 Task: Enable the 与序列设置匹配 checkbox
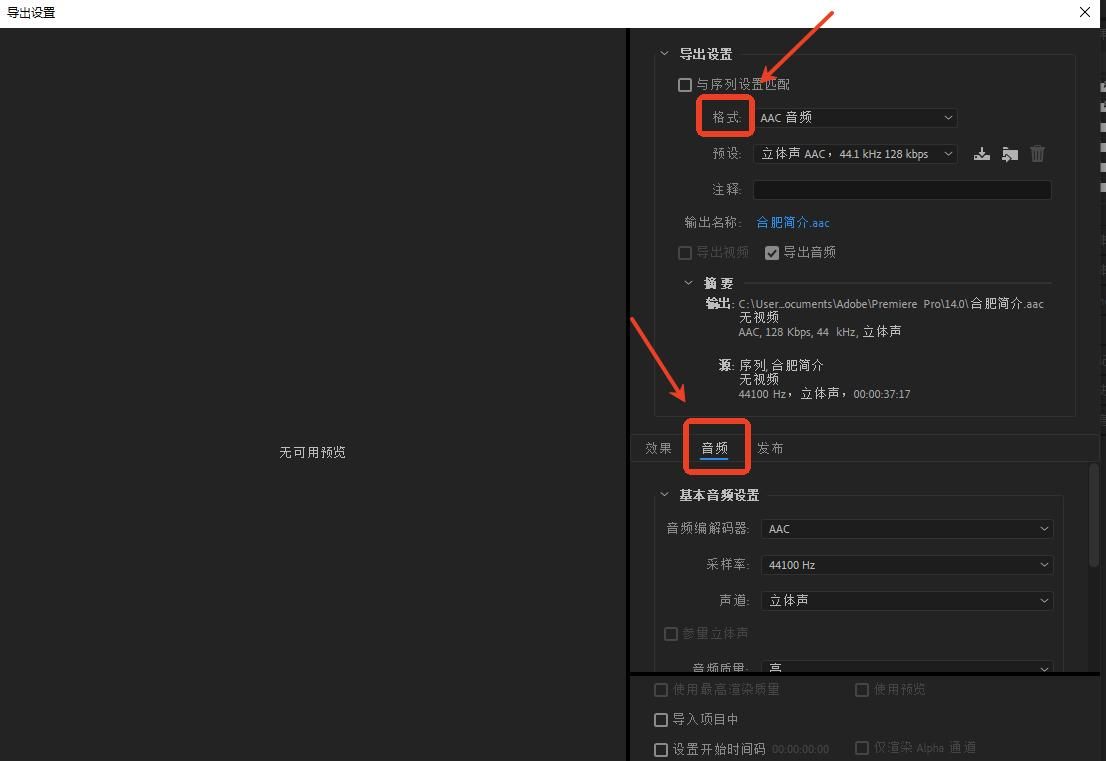684,85
